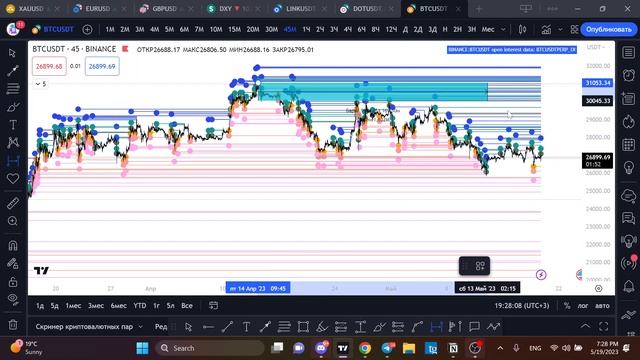This screenshot has height=360, width=640.
Task: Switch to the DOTUSDT tab
Action: coord(366,9)
